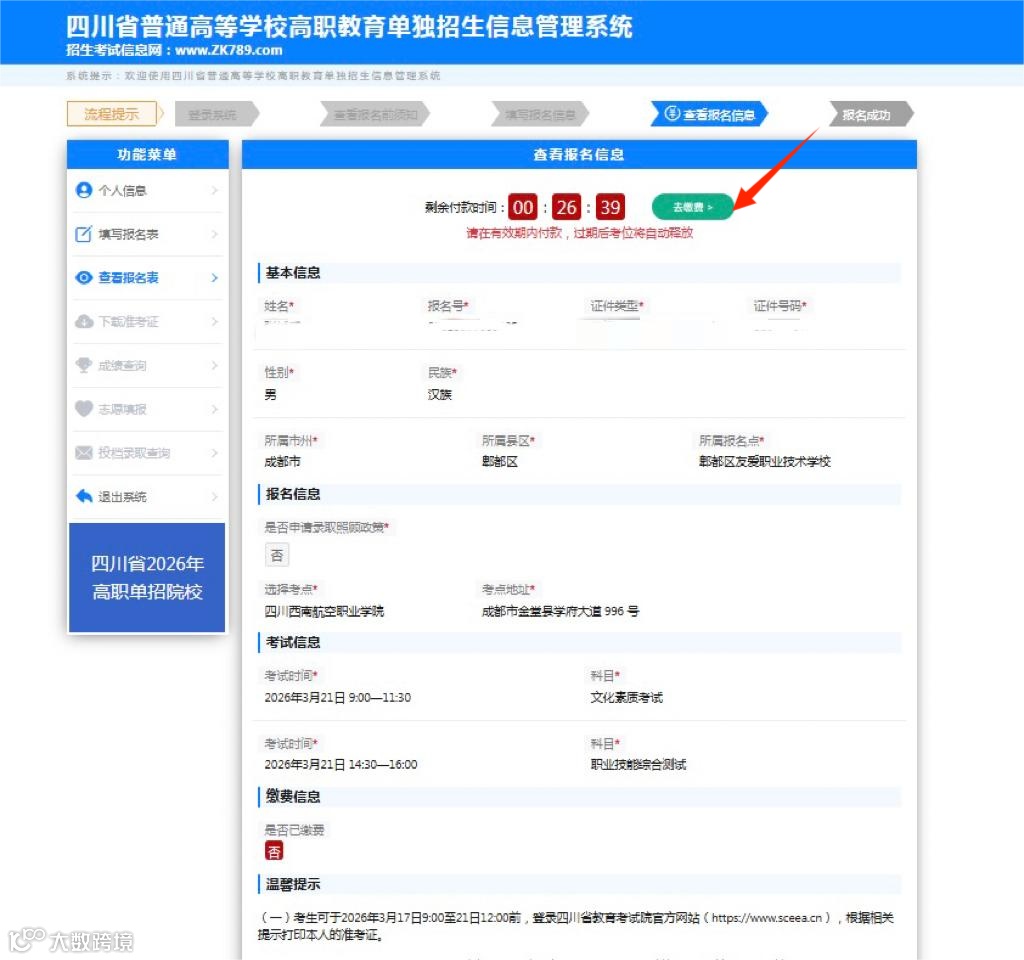Click the 基本信息 section heading
1024x960 pixels.
(293, 272)
